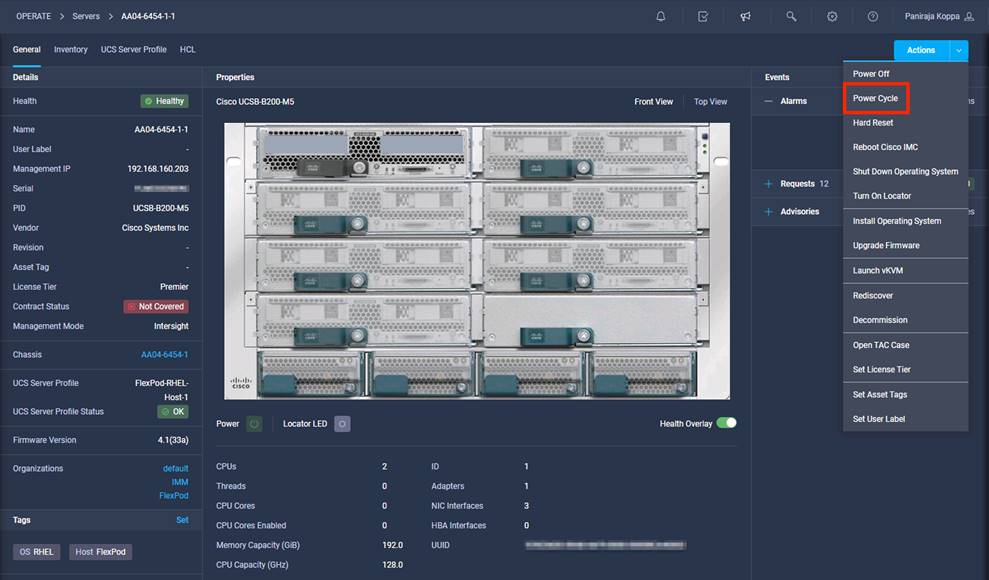The width and height of the screenshot is (989, 580).
Task: Click the chassis front view image
Action: click(477, 261)
